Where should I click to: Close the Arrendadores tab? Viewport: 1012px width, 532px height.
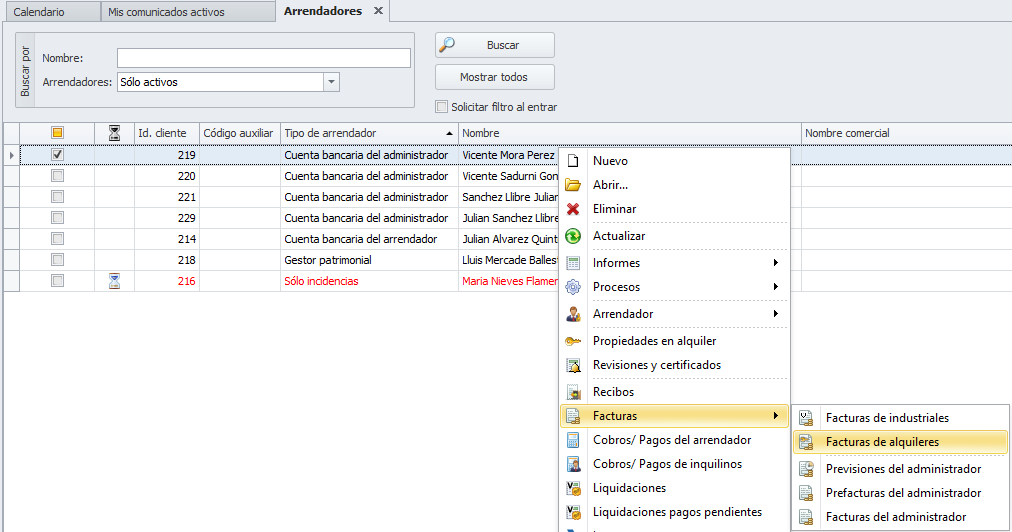tap(379, 11)
